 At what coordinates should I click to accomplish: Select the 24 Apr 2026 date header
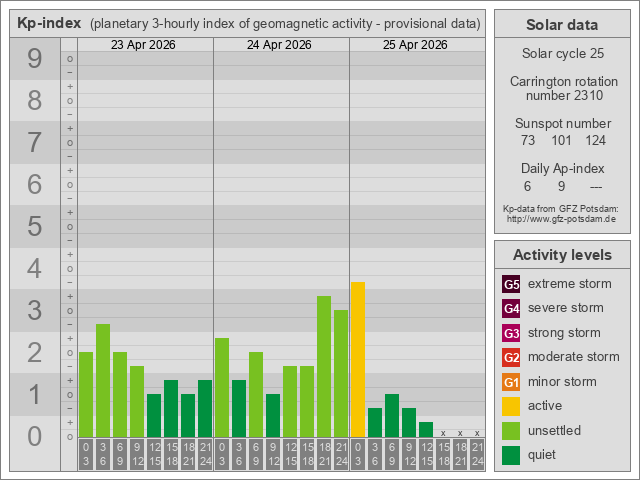[x=281, y=45]
